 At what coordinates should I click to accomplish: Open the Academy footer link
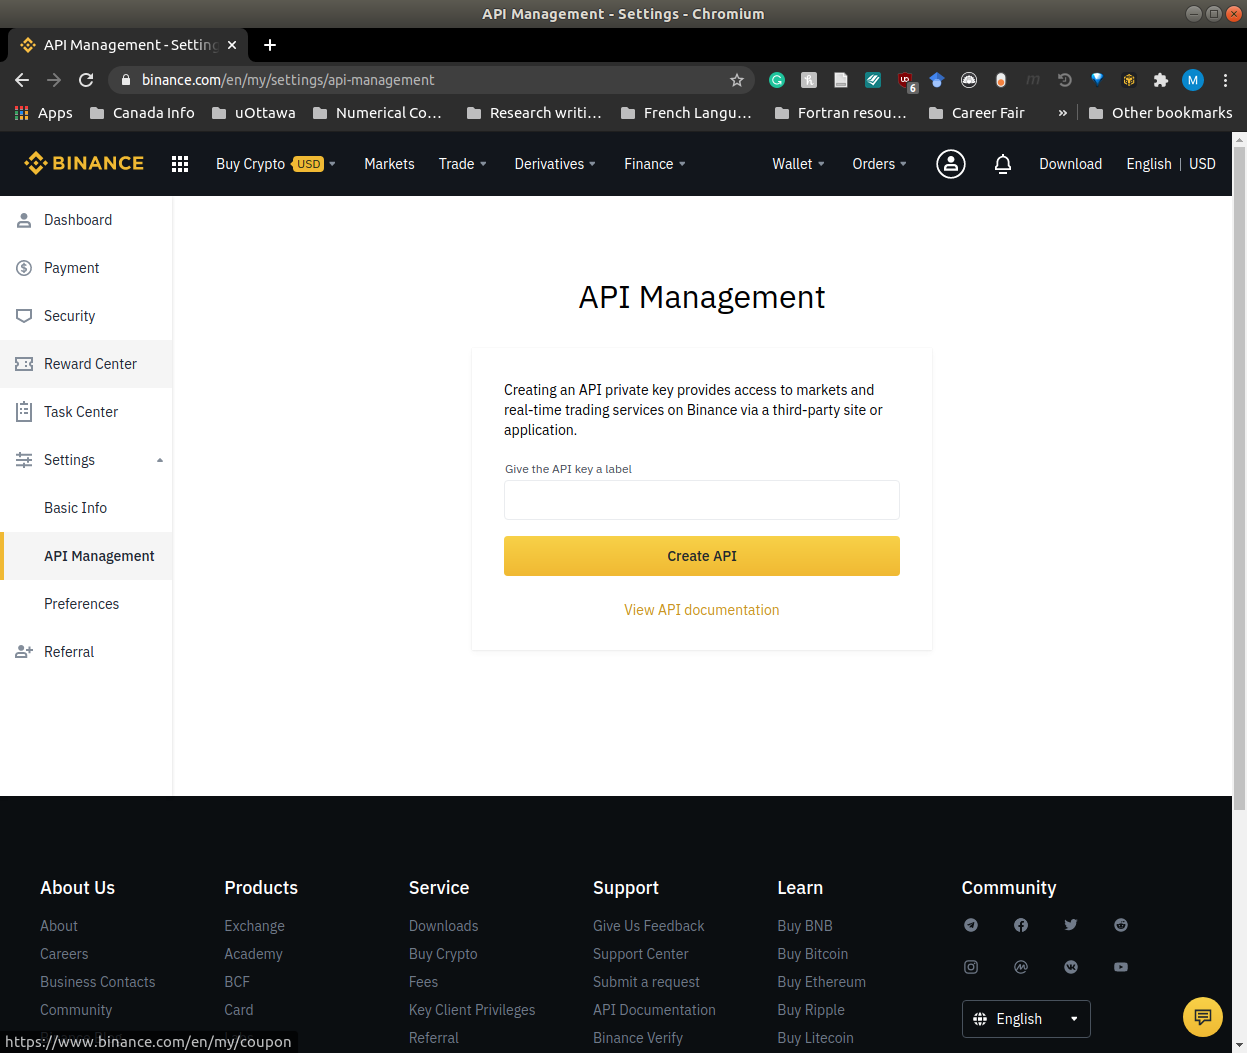[253, 954]
